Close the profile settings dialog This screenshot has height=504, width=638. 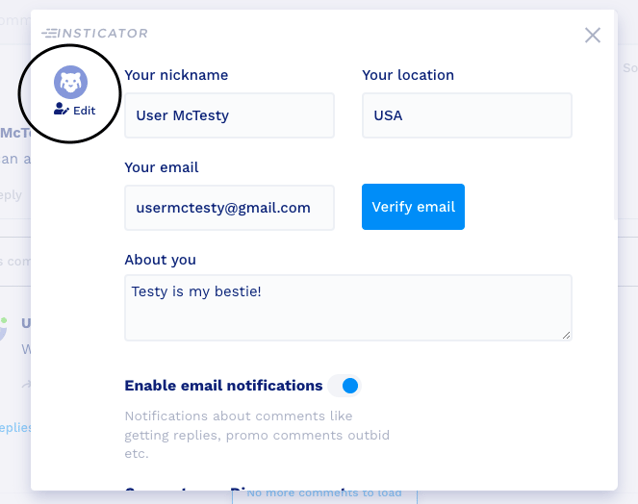592,35
